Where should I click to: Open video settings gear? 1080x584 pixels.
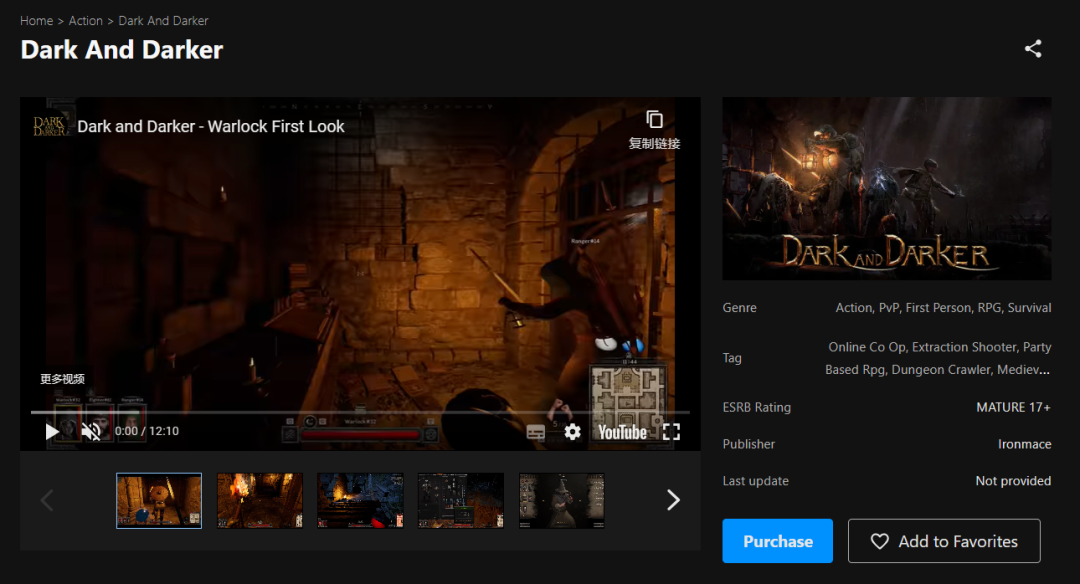click(x=572, y=432)
